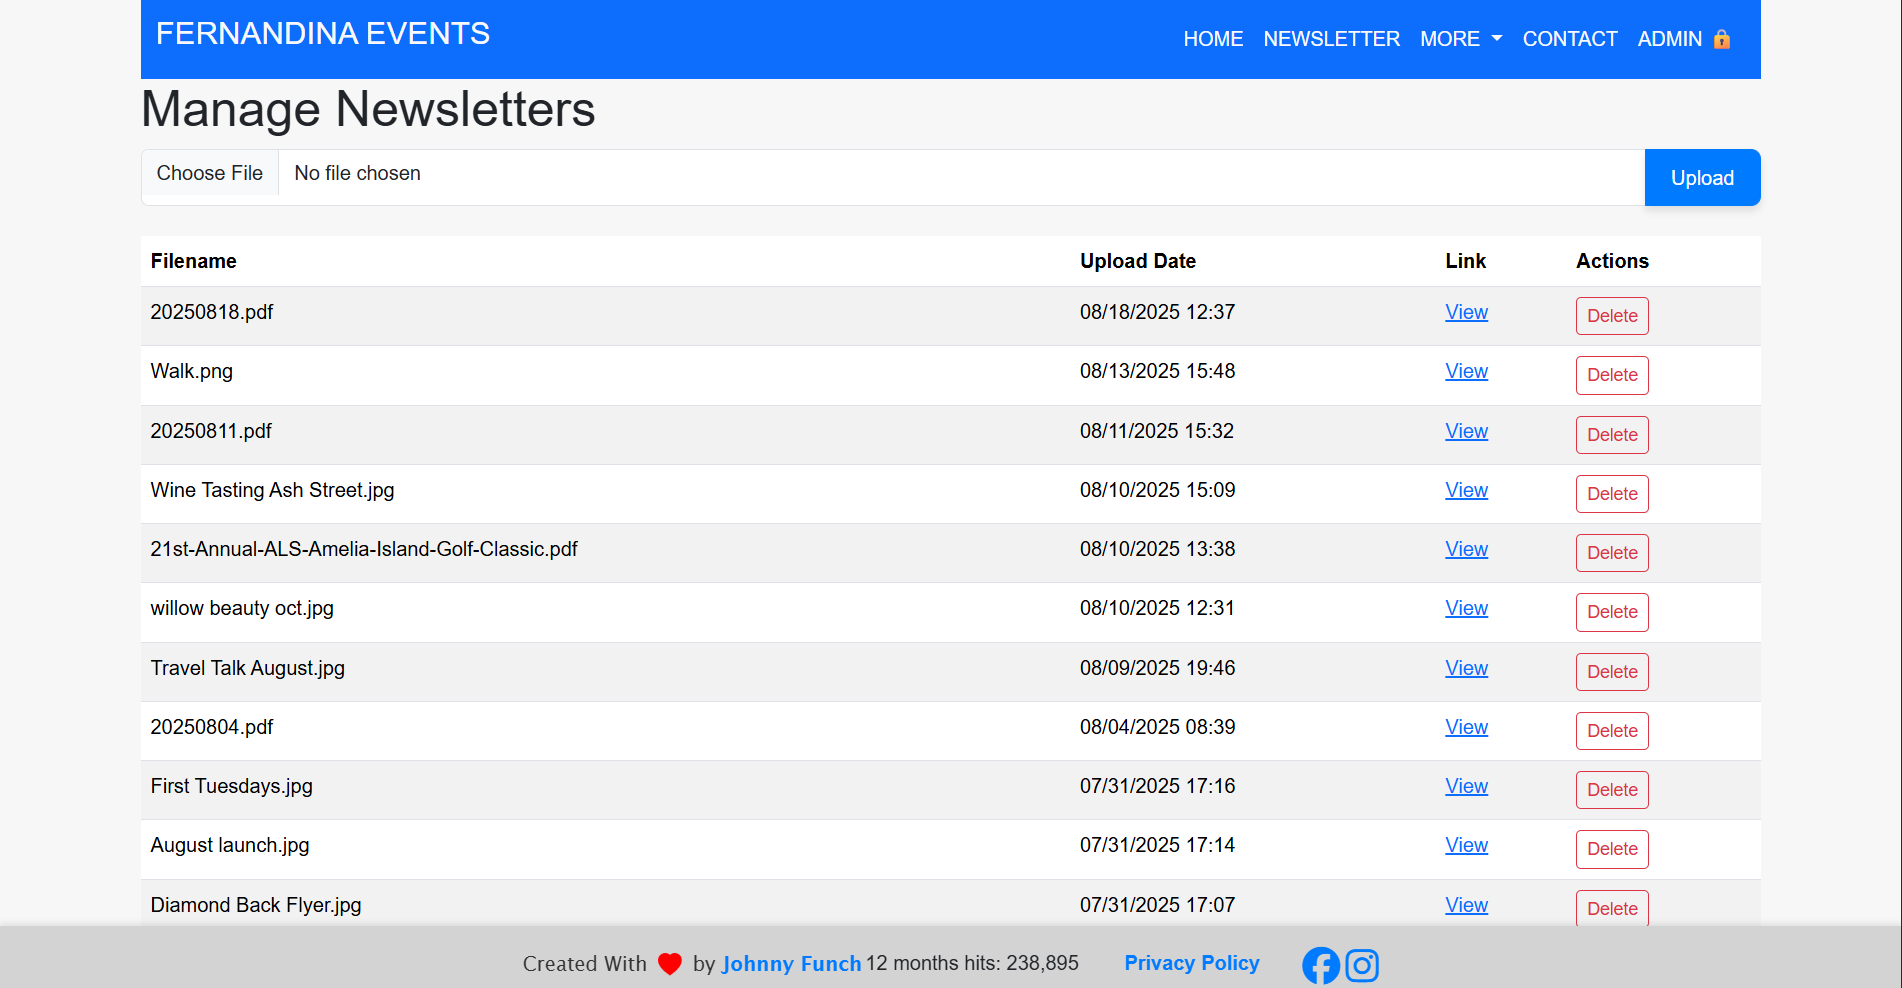Select filename Diamond Back Flyer.jpg

point(256,905)
